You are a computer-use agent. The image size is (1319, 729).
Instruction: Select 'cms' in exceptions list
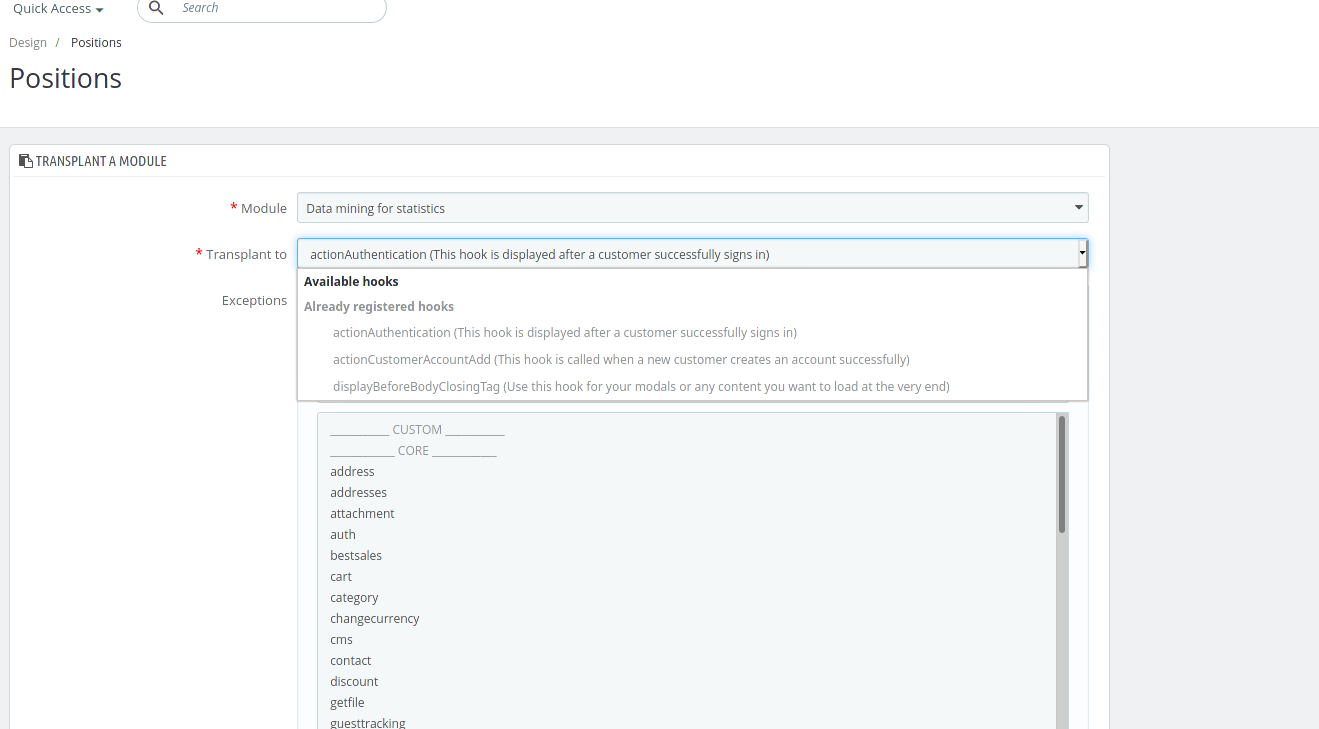click(x=687, y=640)
